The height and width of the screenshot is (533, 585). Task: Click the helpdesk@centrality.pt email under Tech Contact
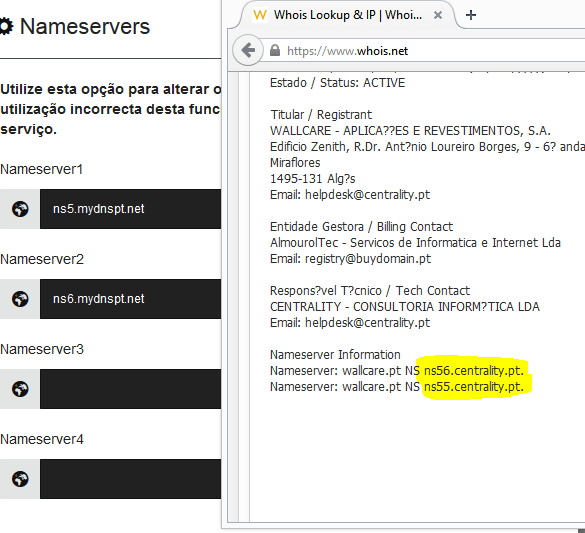click(x=367, y=322)
